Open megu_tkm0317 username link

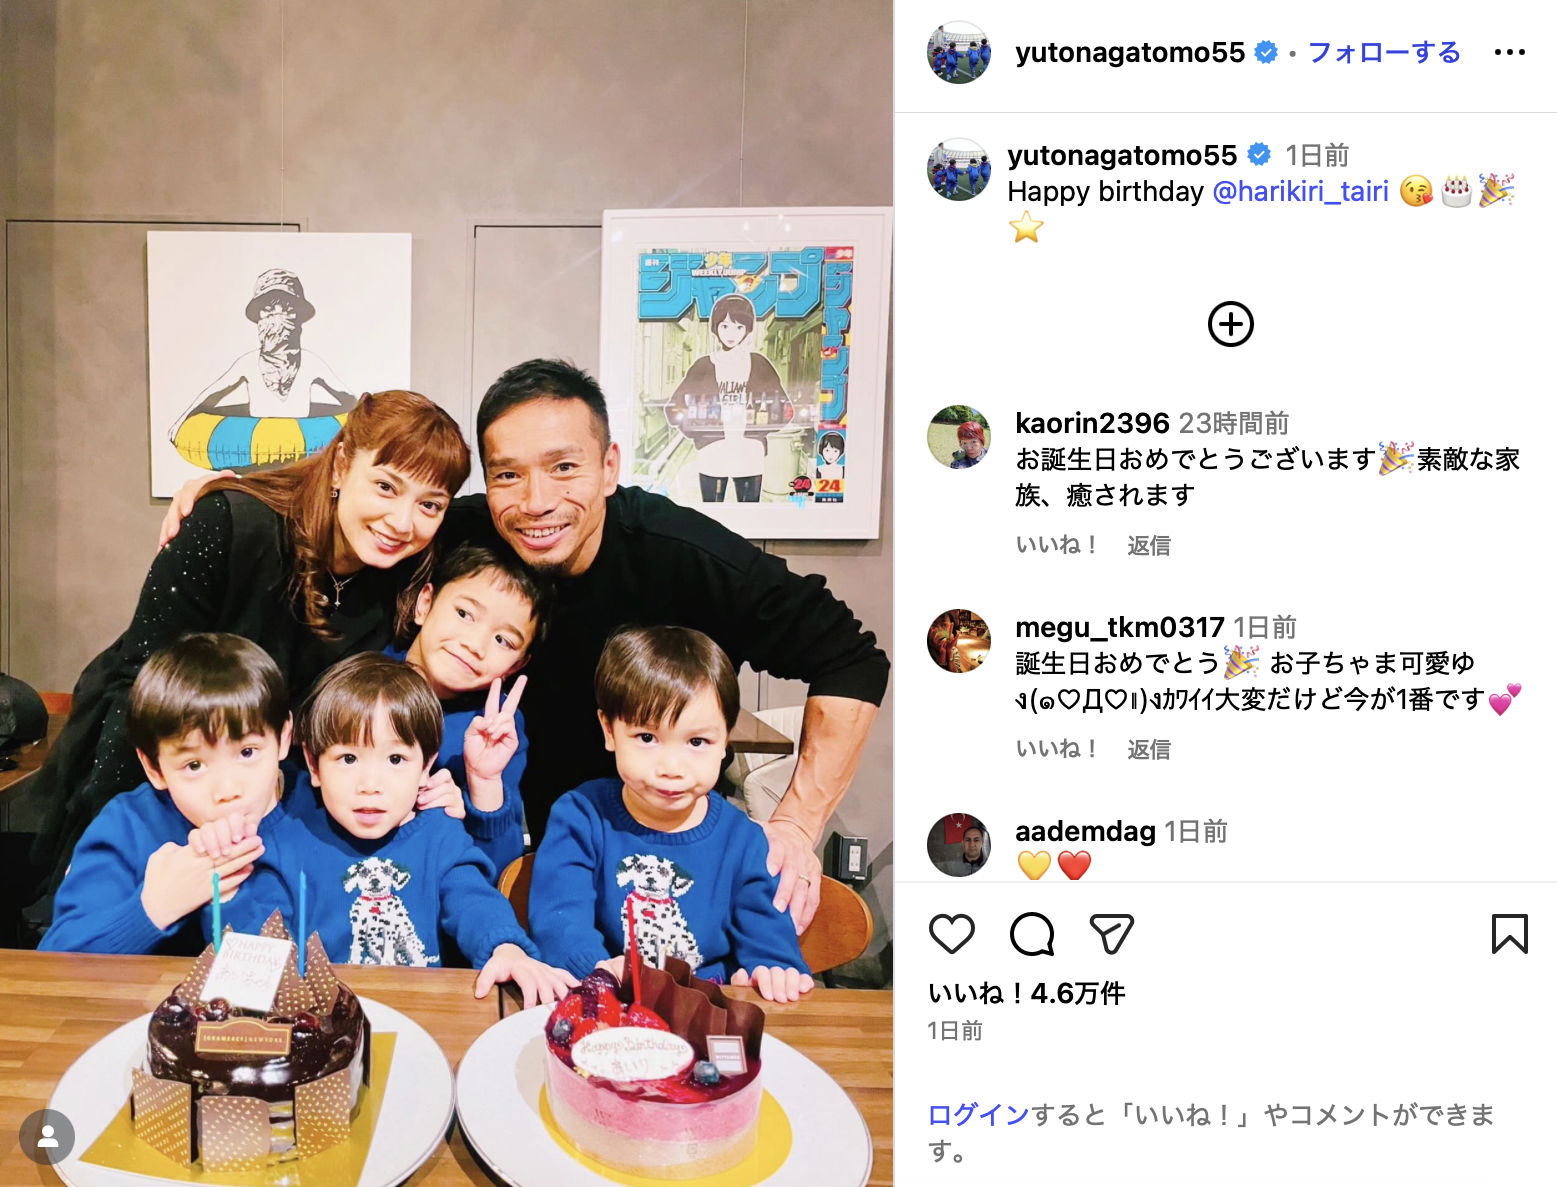1119,627
